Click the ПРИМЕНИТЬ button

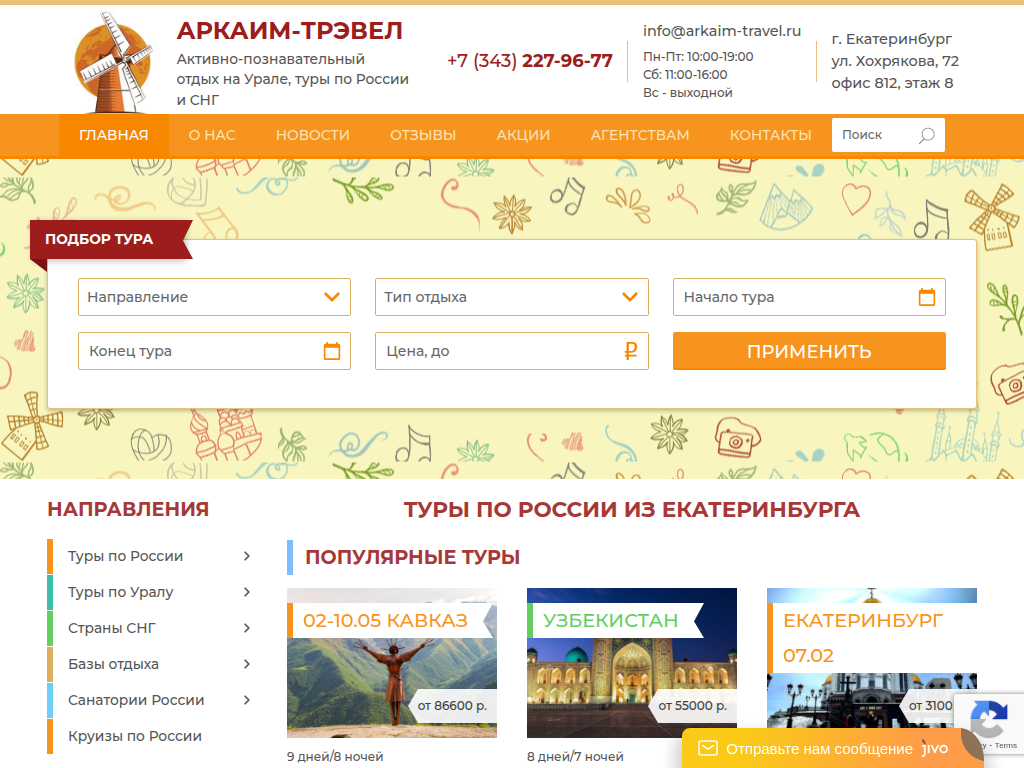809,350
